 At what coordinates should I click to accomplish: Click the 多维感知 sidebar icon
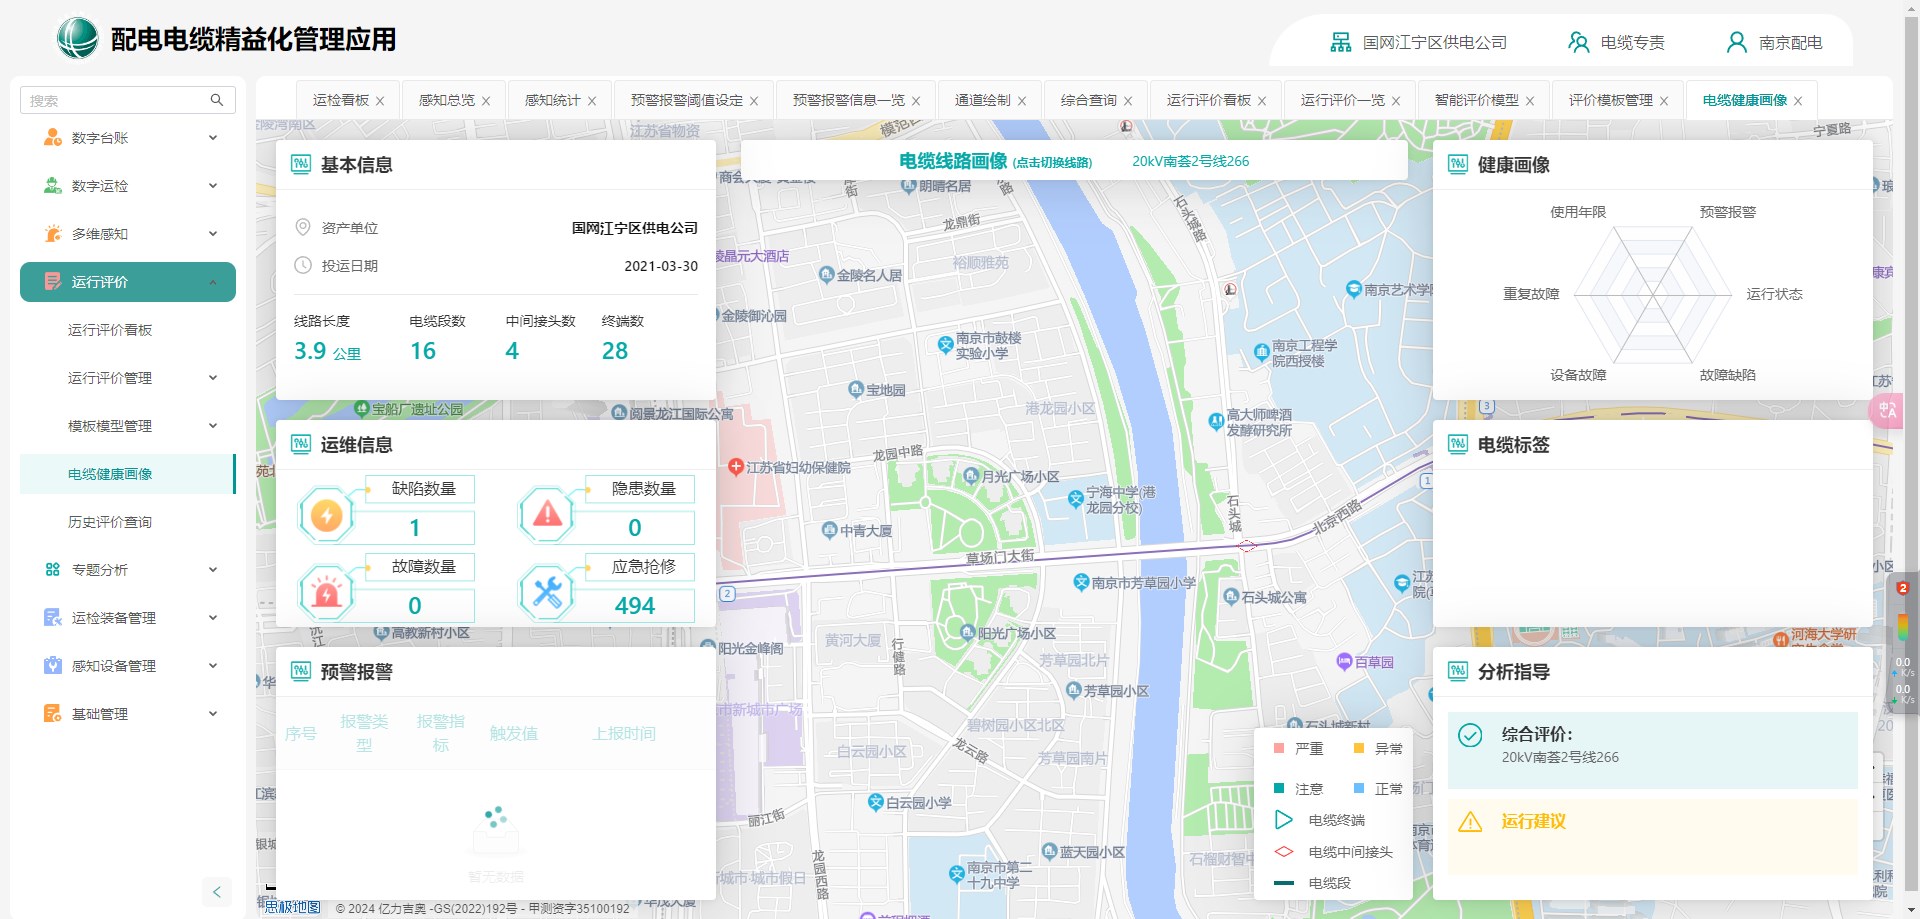tap(53, 233)
